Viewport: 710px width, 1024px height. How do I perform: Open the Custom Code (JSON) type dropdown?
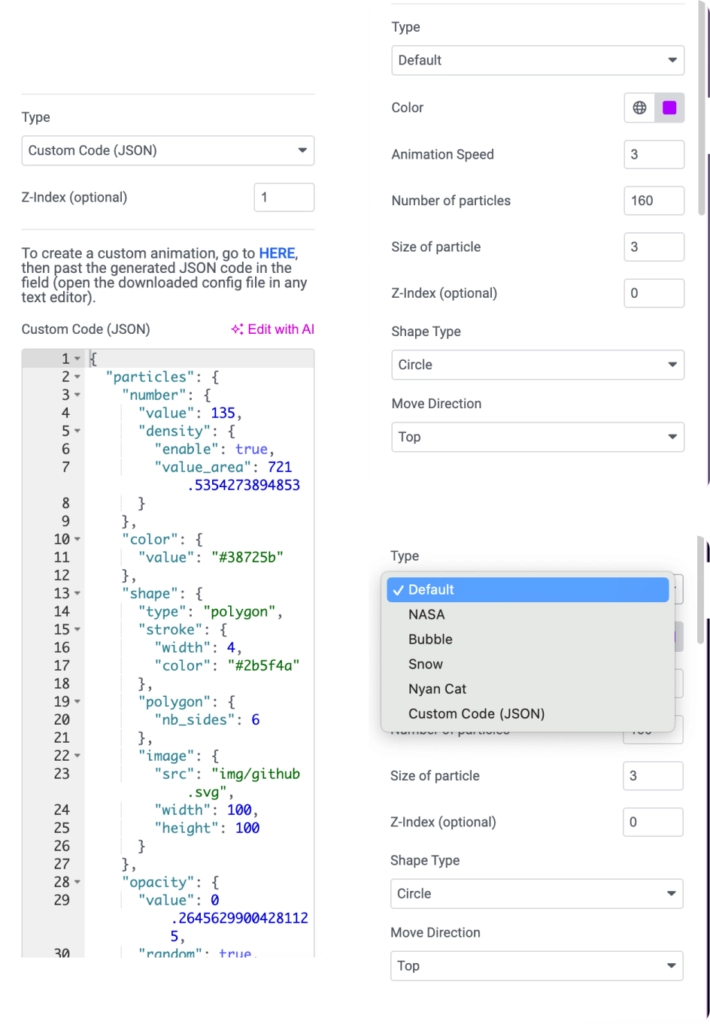coord(168,150)
